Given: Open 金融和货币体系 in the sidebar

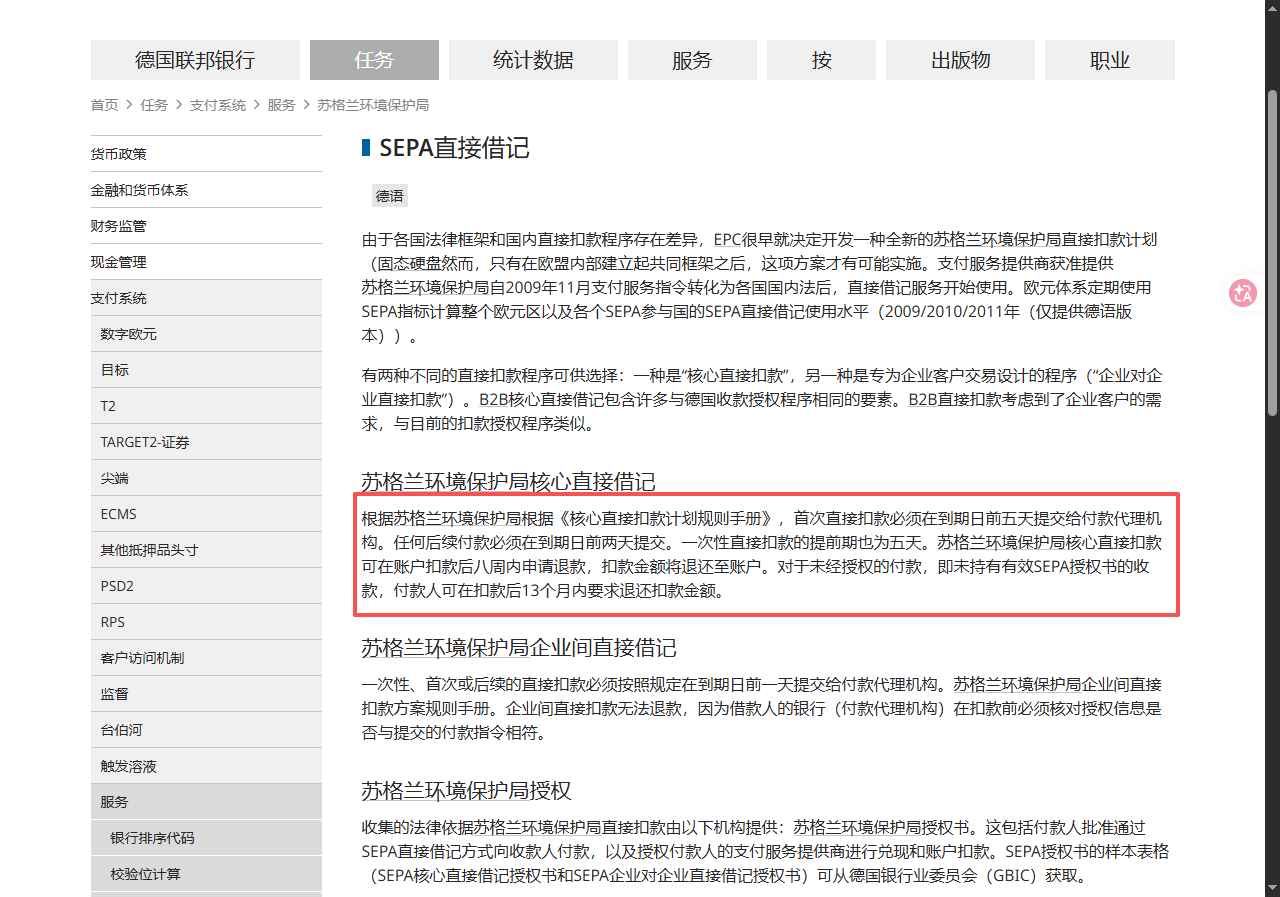Looking at the screenshot, I should pos(206,190).
